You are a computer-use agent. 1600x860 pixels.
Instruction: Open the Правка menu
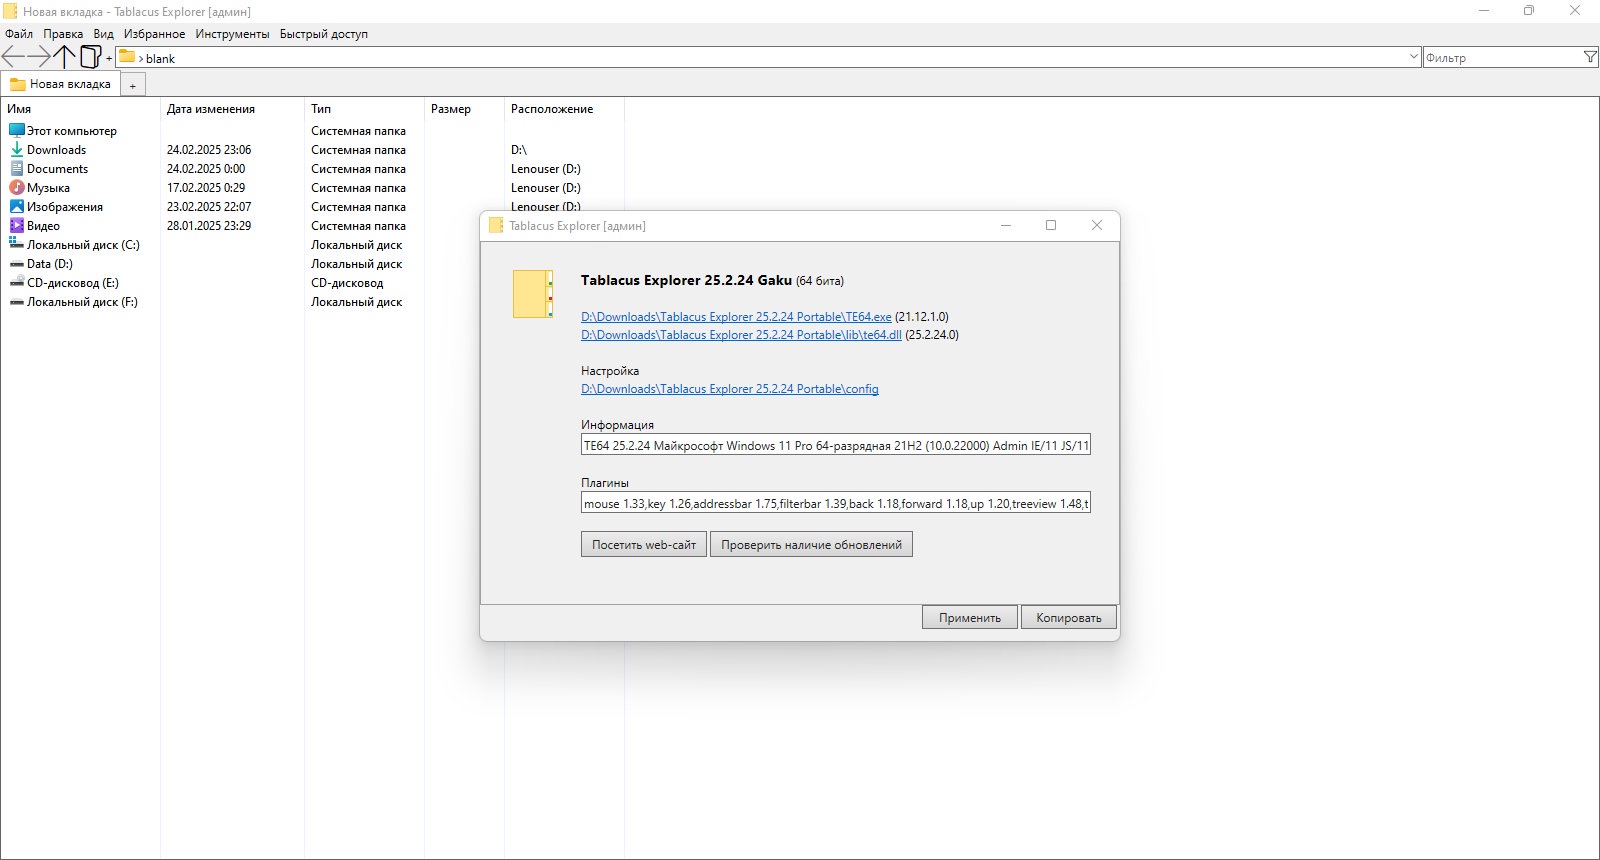[63, 34]
